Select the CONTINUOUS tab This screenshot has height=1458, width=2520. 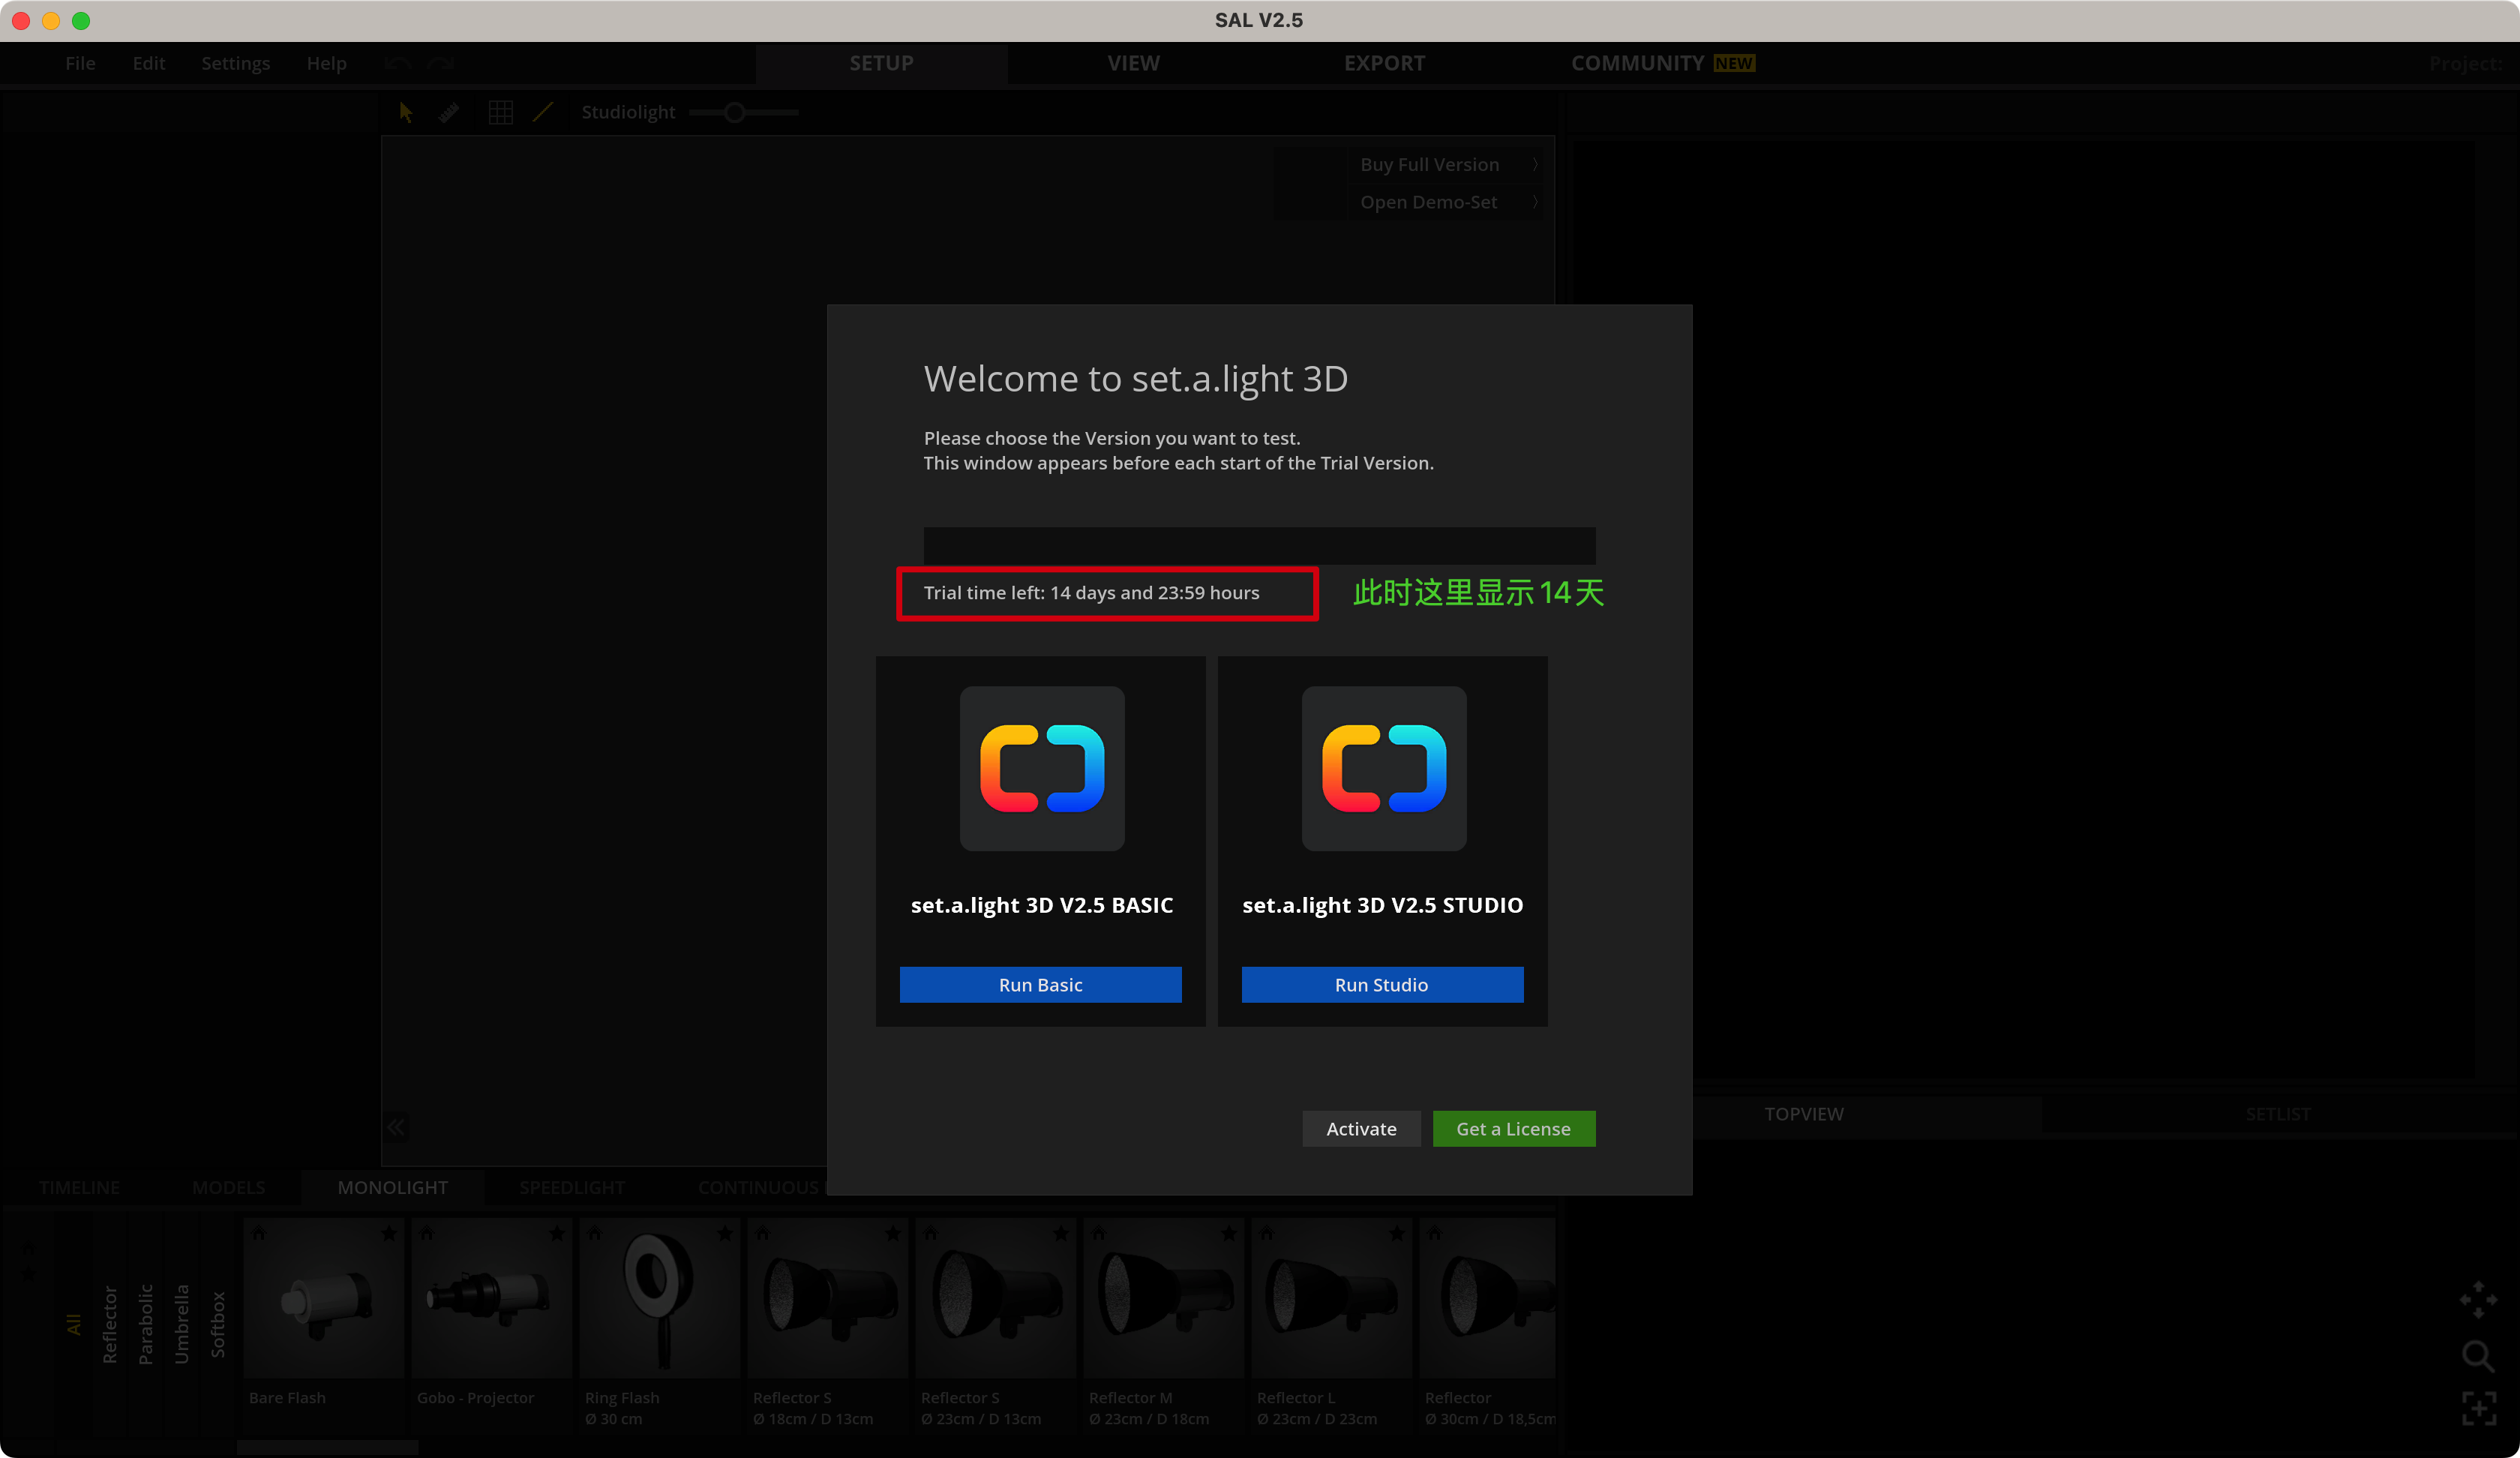tap(758, 1188)
